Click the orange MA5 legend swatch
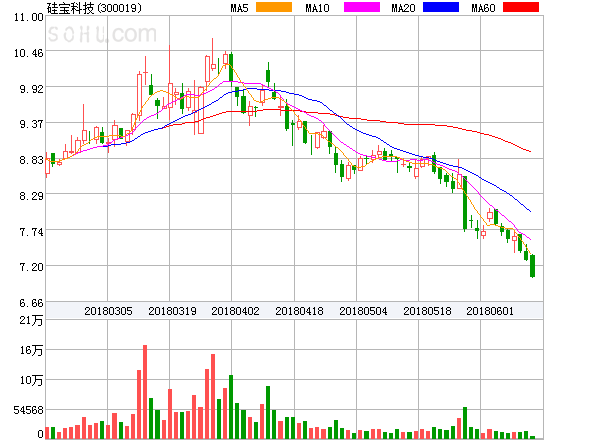This screenshot has width=600, height=440. (x=274, y=7)
